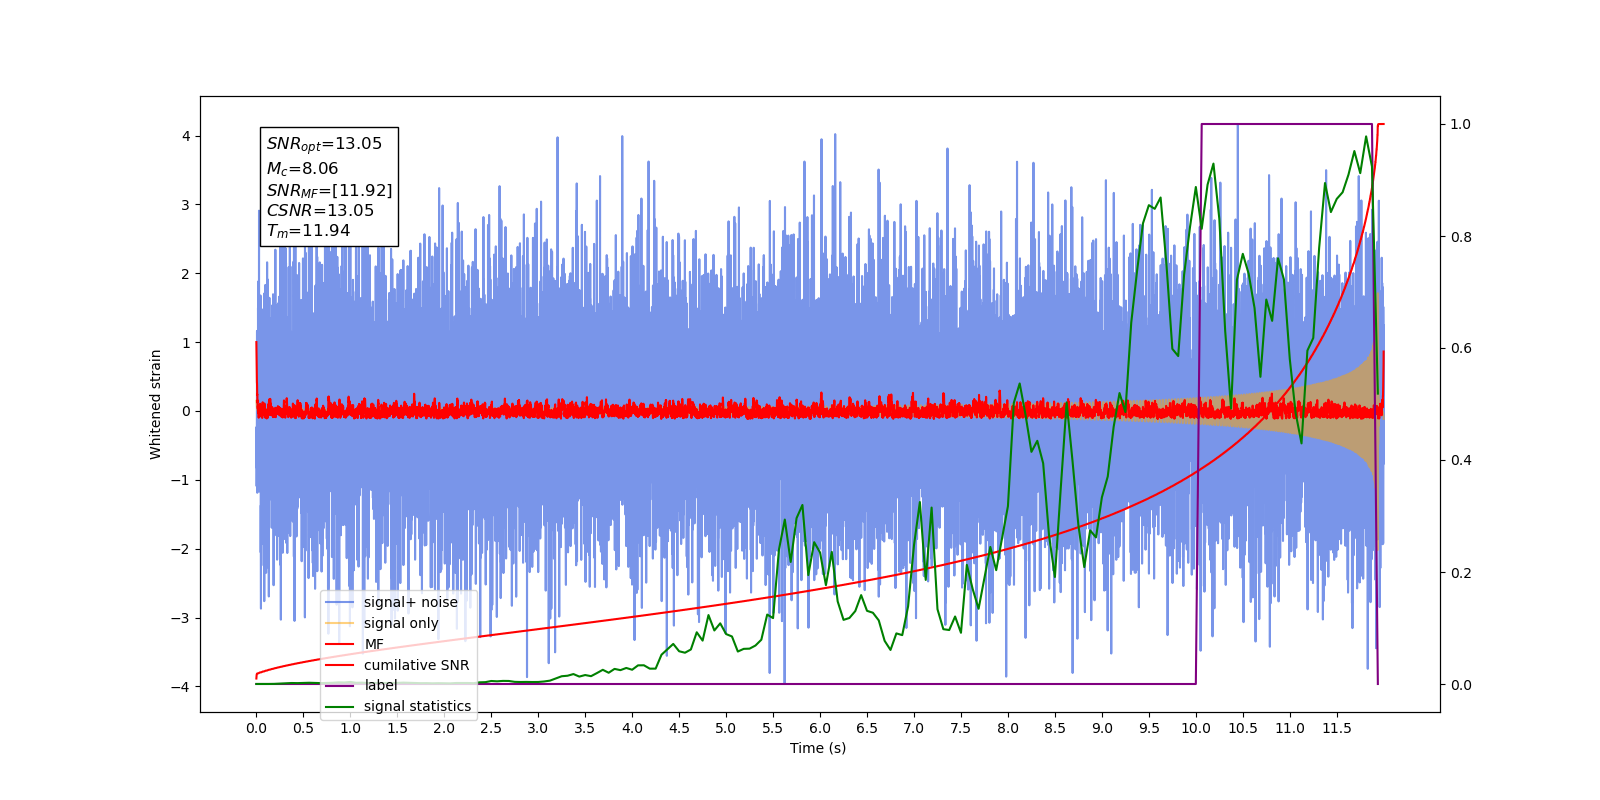1600x800 pixels.
Task: Click right y-axis tick label 1.0
Action: pos(1461,125)
